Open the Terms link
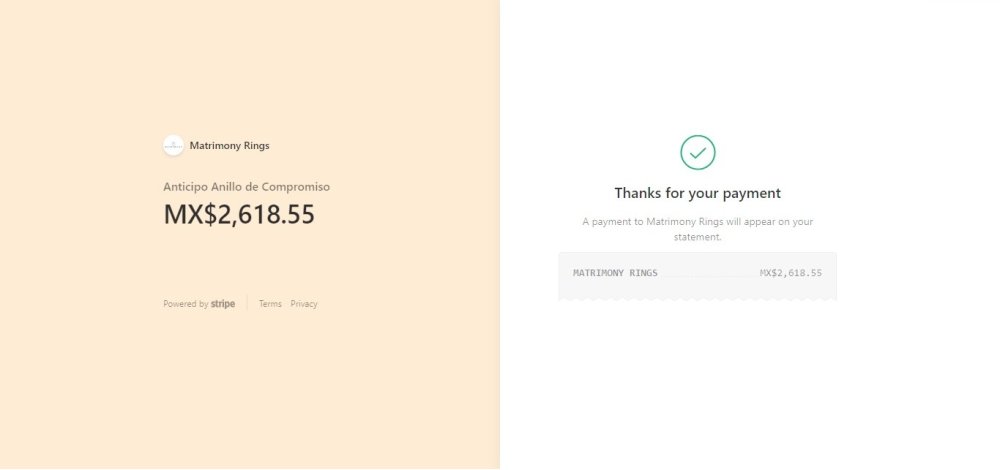The image size is (1000, 470). (270, 304)
